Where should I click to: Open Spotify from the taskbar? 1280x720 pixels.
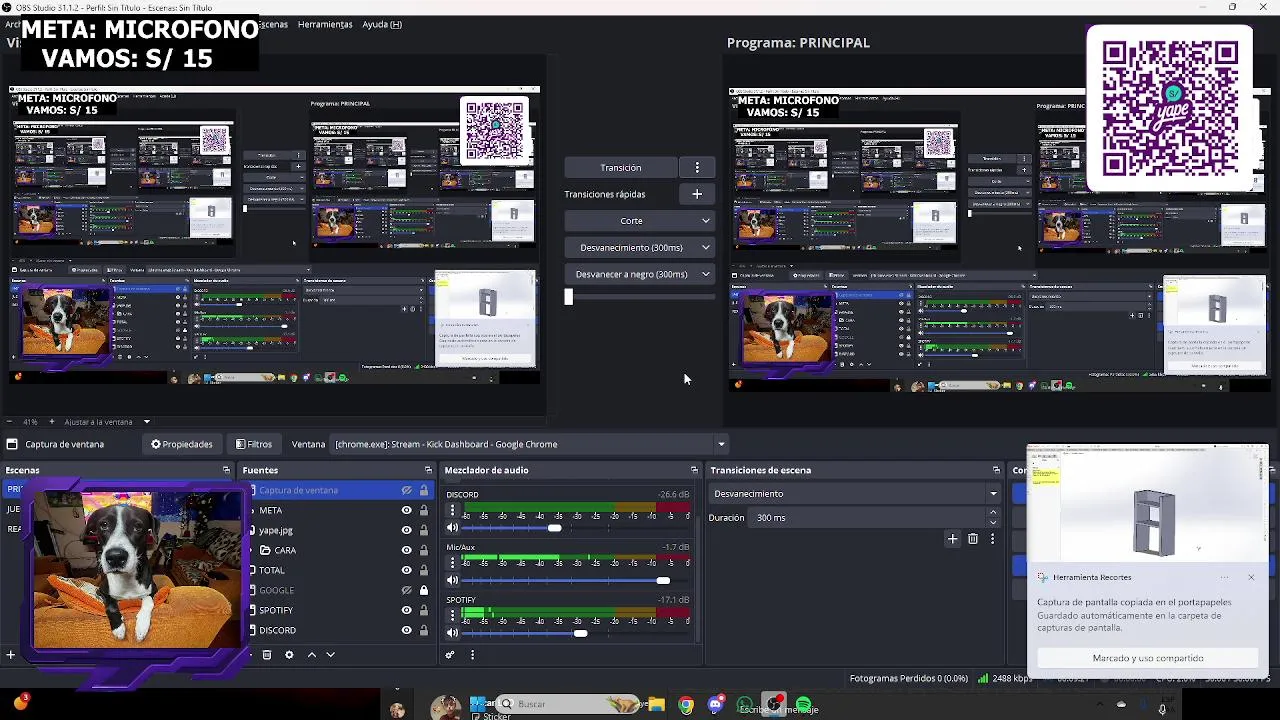tap(803, 705)
